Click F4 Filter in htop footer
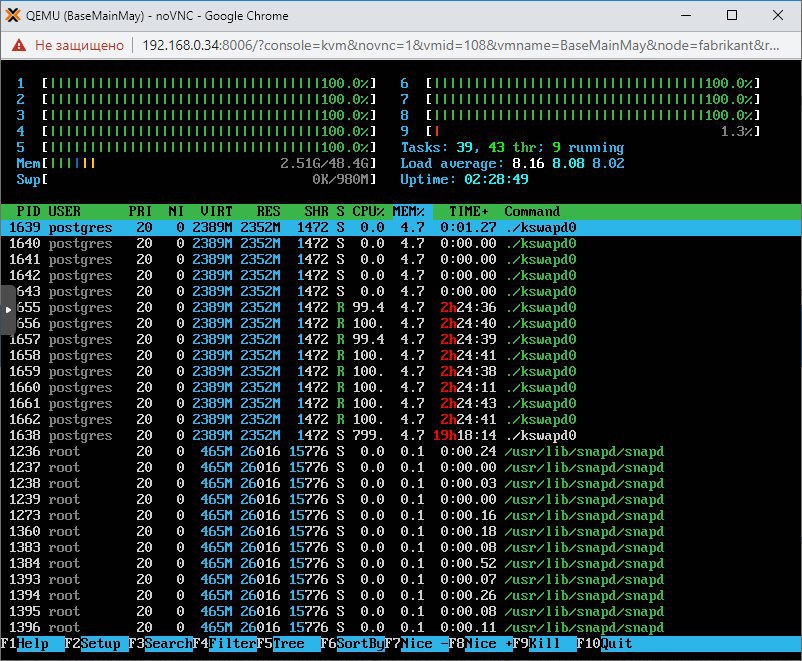The height and width of the screenshot is (661, 802). point(224,644)
